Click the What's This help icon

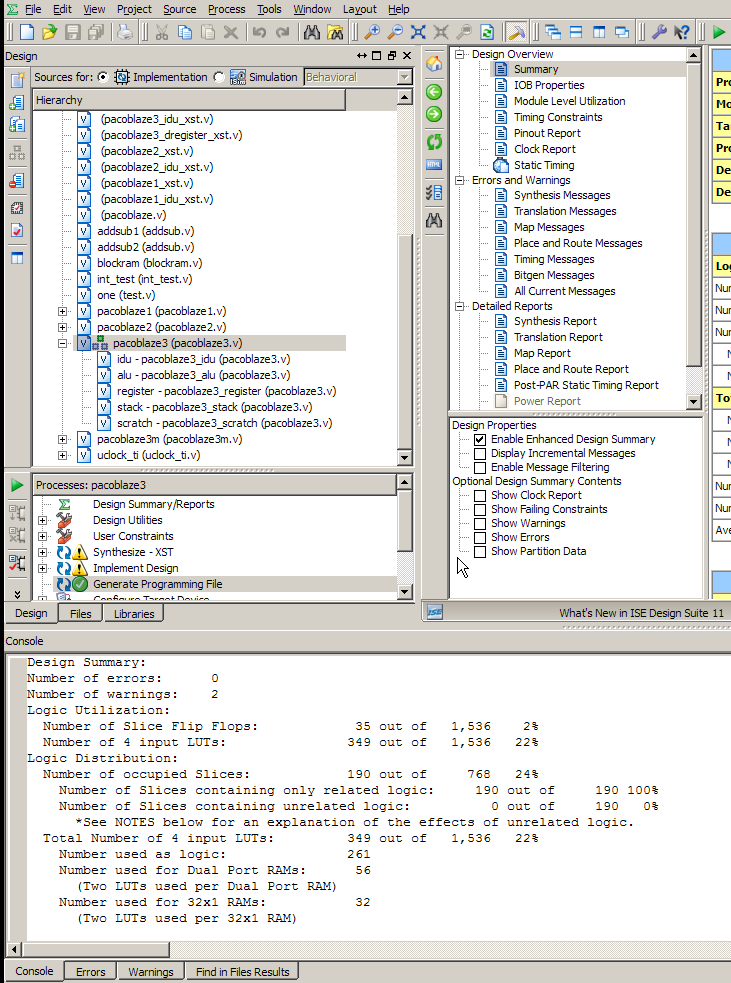(681, 32)
